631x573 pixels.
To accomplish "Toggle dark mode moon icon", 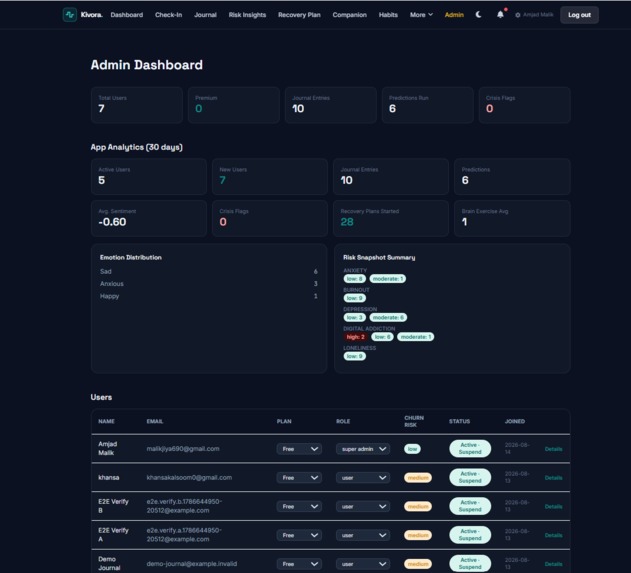I will click(478, 14).
